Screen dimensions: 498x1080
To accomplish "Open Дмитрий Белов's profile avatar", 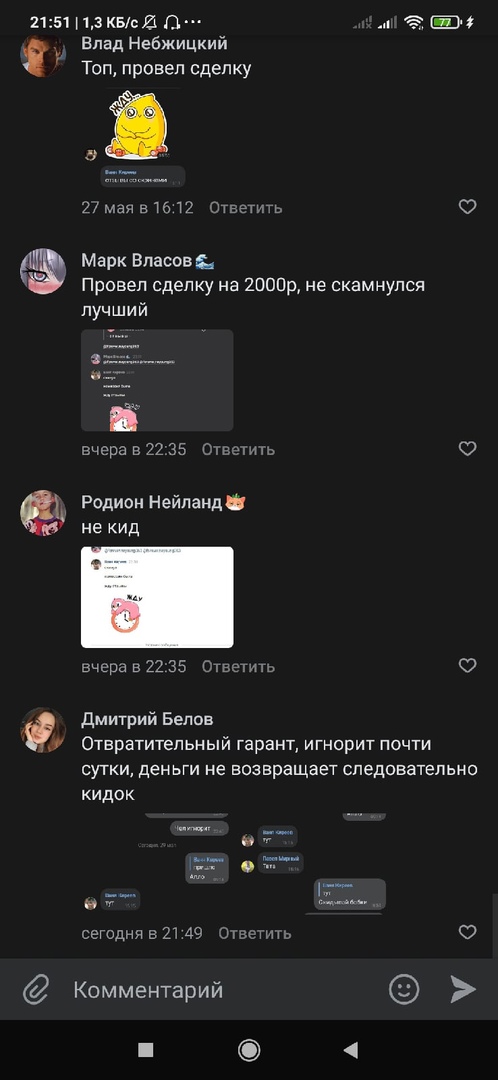I will (x=43, y=729).
